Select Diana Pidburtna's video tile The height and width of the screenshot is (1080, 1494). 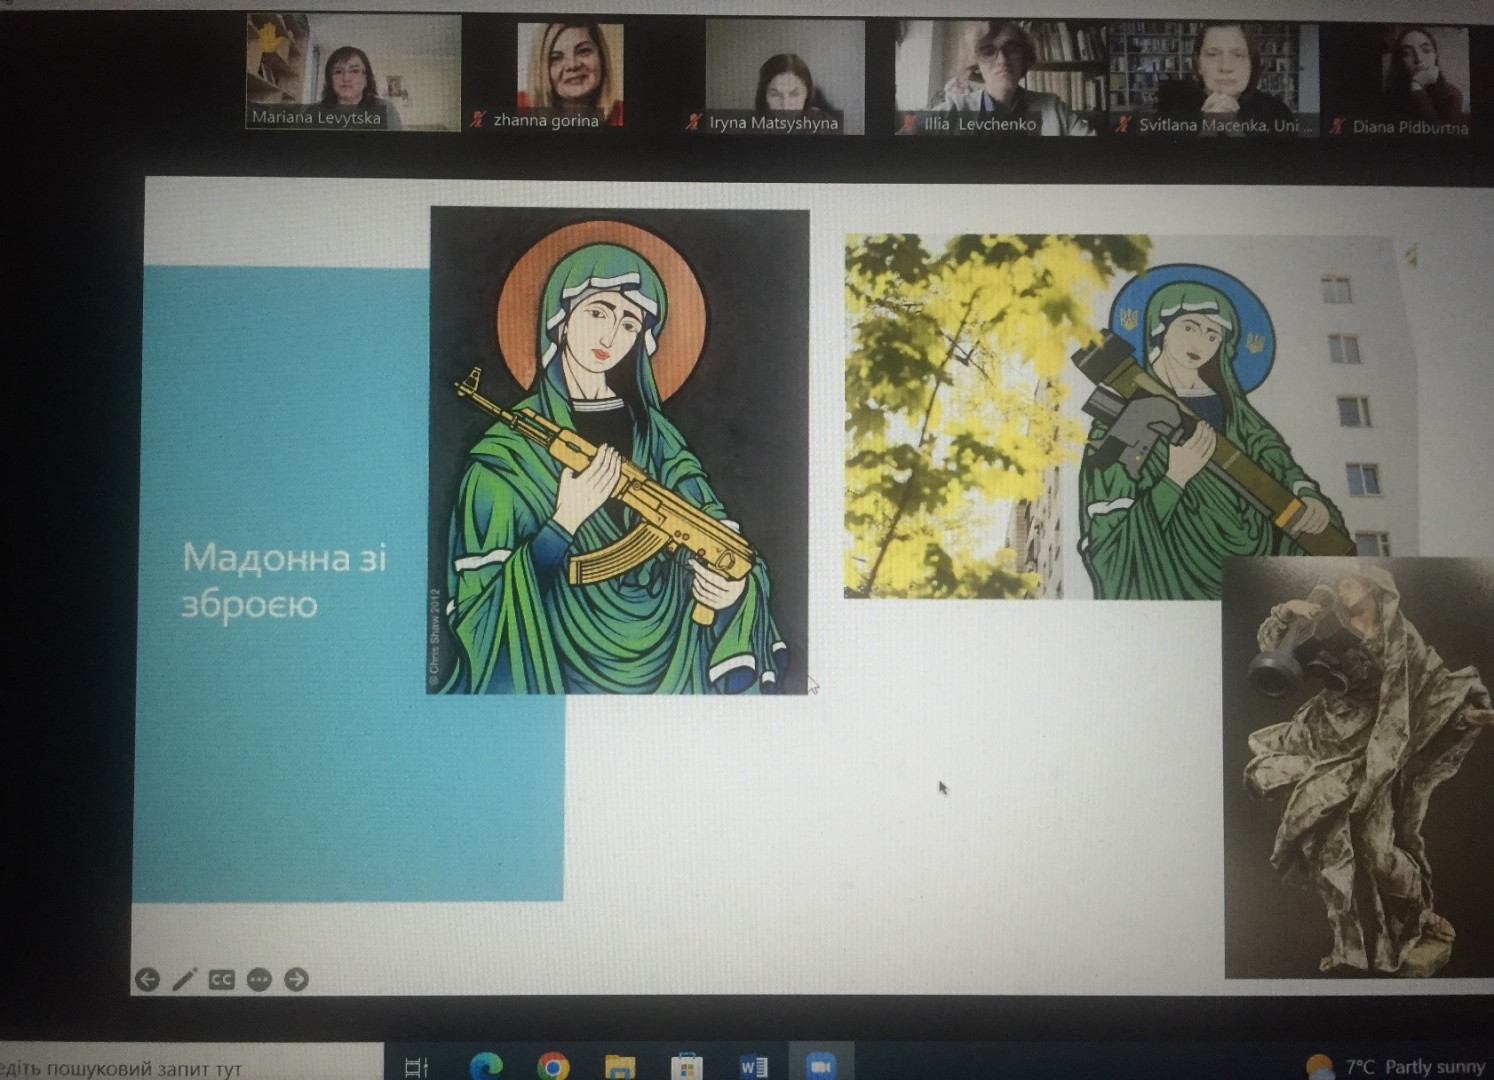point(1425,80)
